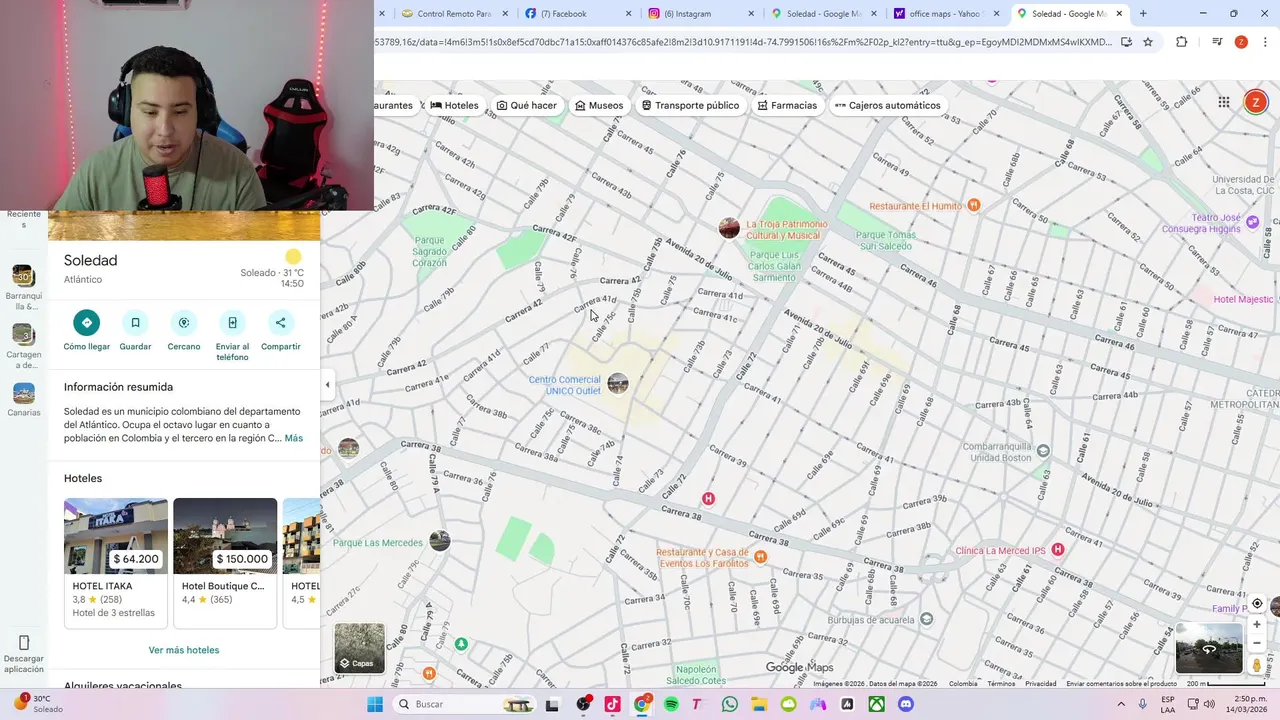Viewport: 1280px width, 720px height.
Task: Open Hotel Boutique card priced $150.000
Action: pyautogui.click(x=225, y=562)
